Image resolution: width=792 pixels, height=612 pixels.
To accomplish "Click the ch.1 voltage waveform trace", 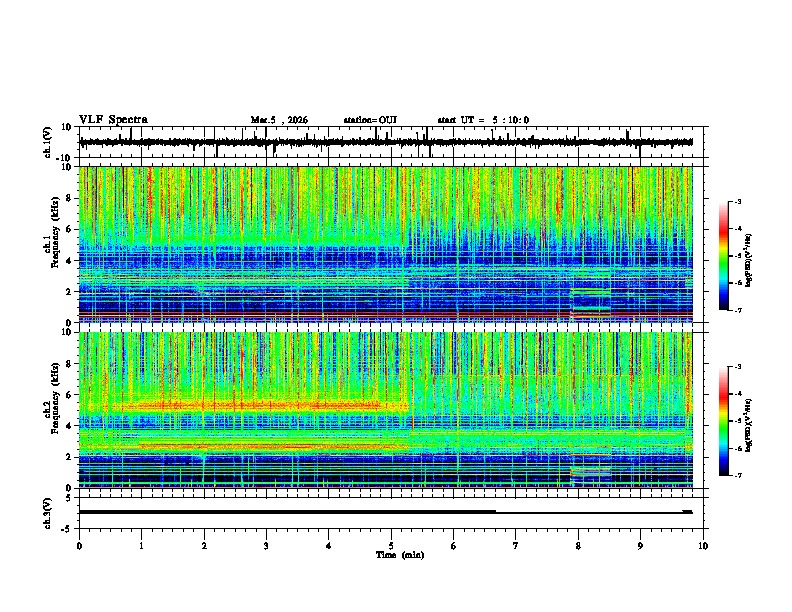I will (386, 142).
